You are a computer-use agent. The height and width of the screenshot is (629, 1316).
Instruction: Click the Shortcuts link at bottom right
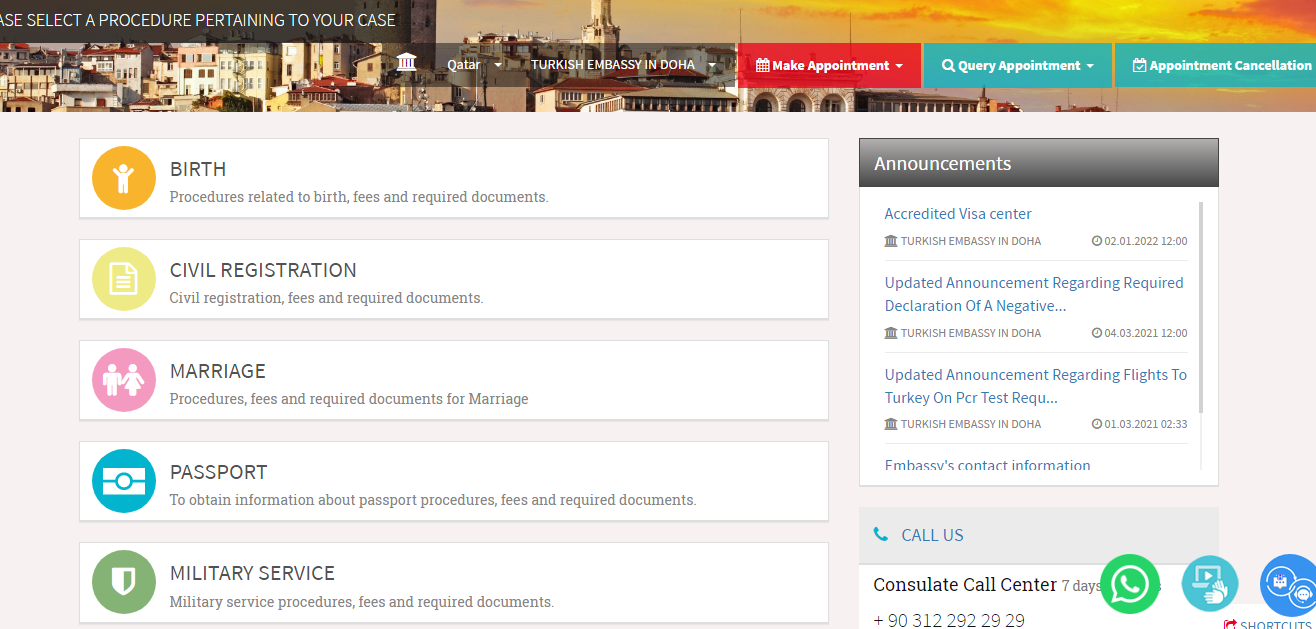1273,624
